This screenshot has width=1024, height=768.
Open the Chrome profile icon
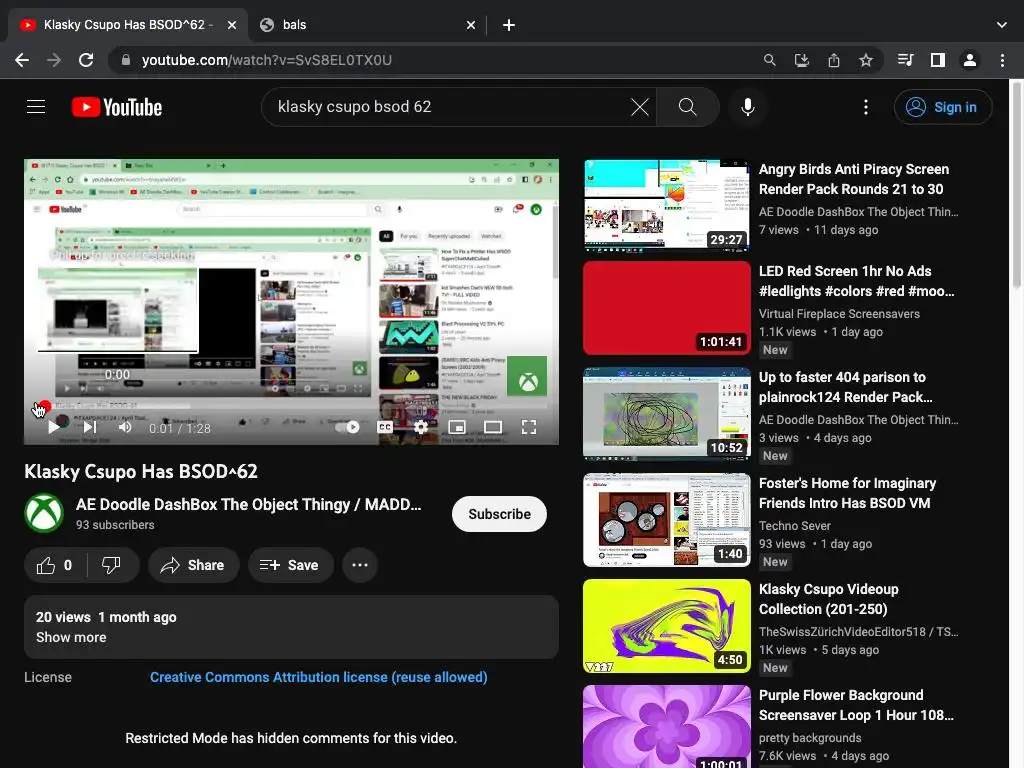(970, 60)
